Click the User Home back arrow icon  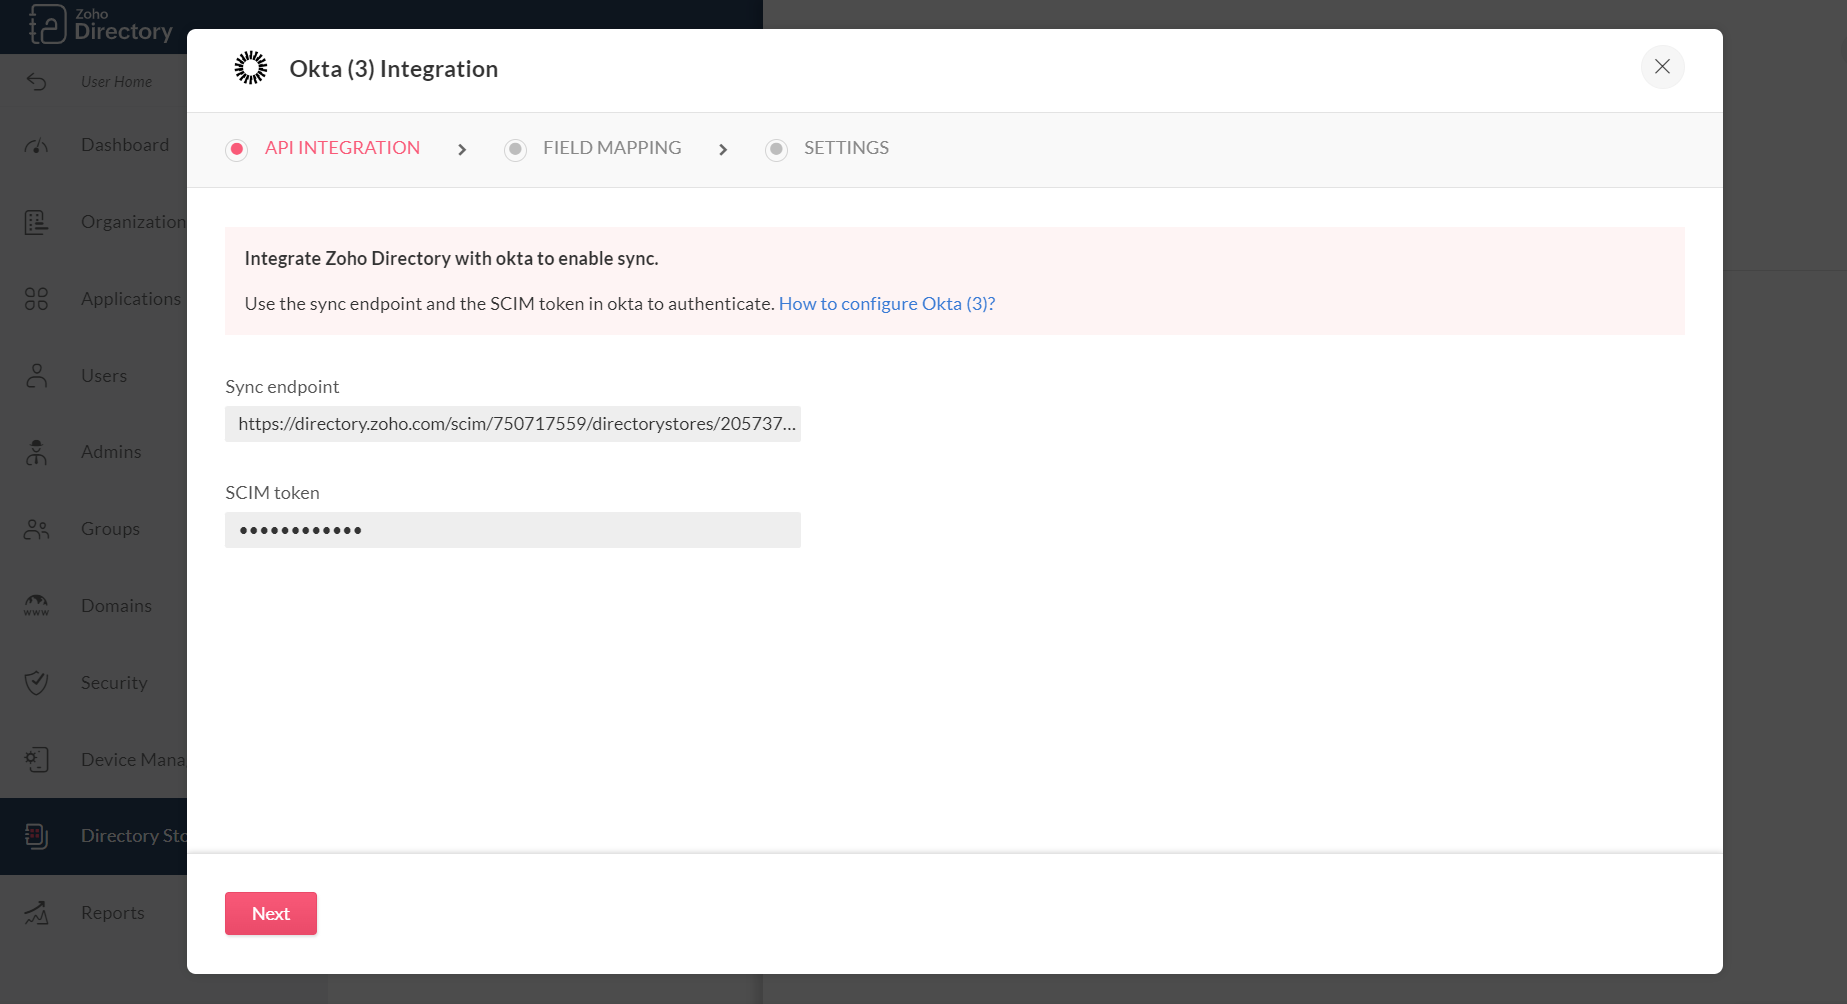coord(37,82)
